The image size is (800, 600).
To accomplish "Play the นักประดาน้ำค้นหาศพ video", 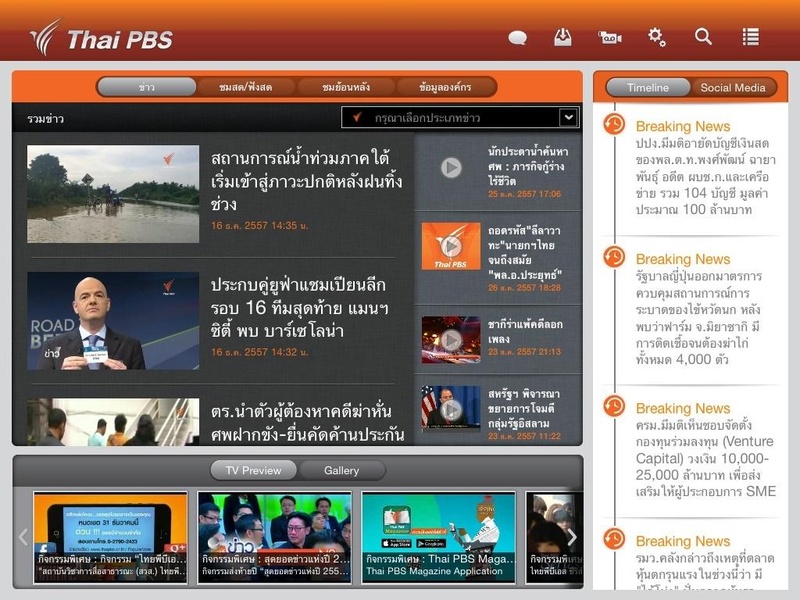I will pyautogui.click(x=451, y=167).
